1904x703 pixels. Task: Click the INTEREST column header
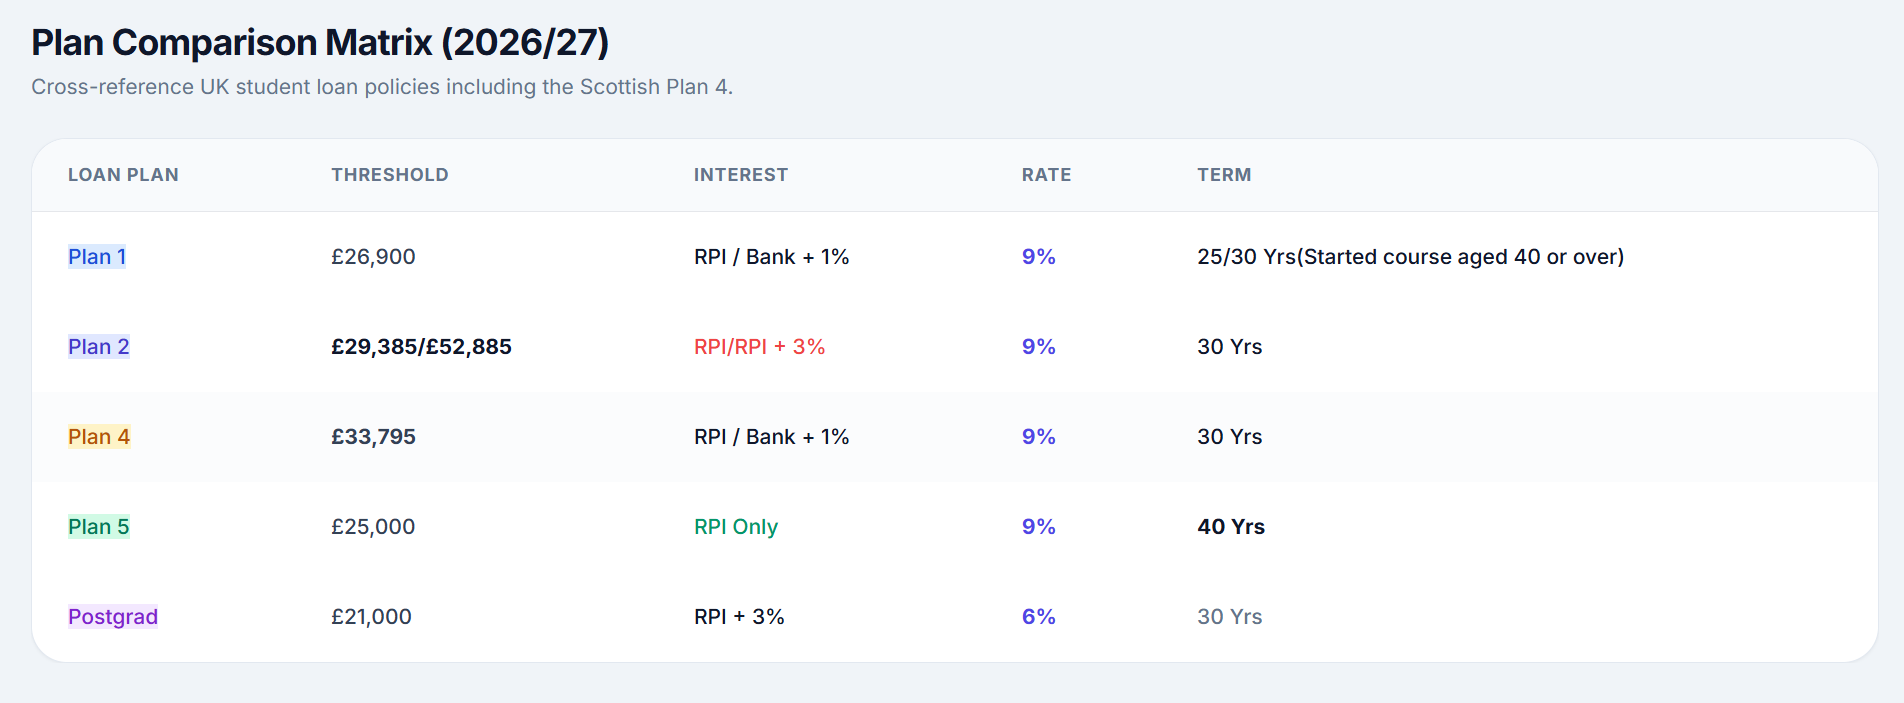point(740,175)
